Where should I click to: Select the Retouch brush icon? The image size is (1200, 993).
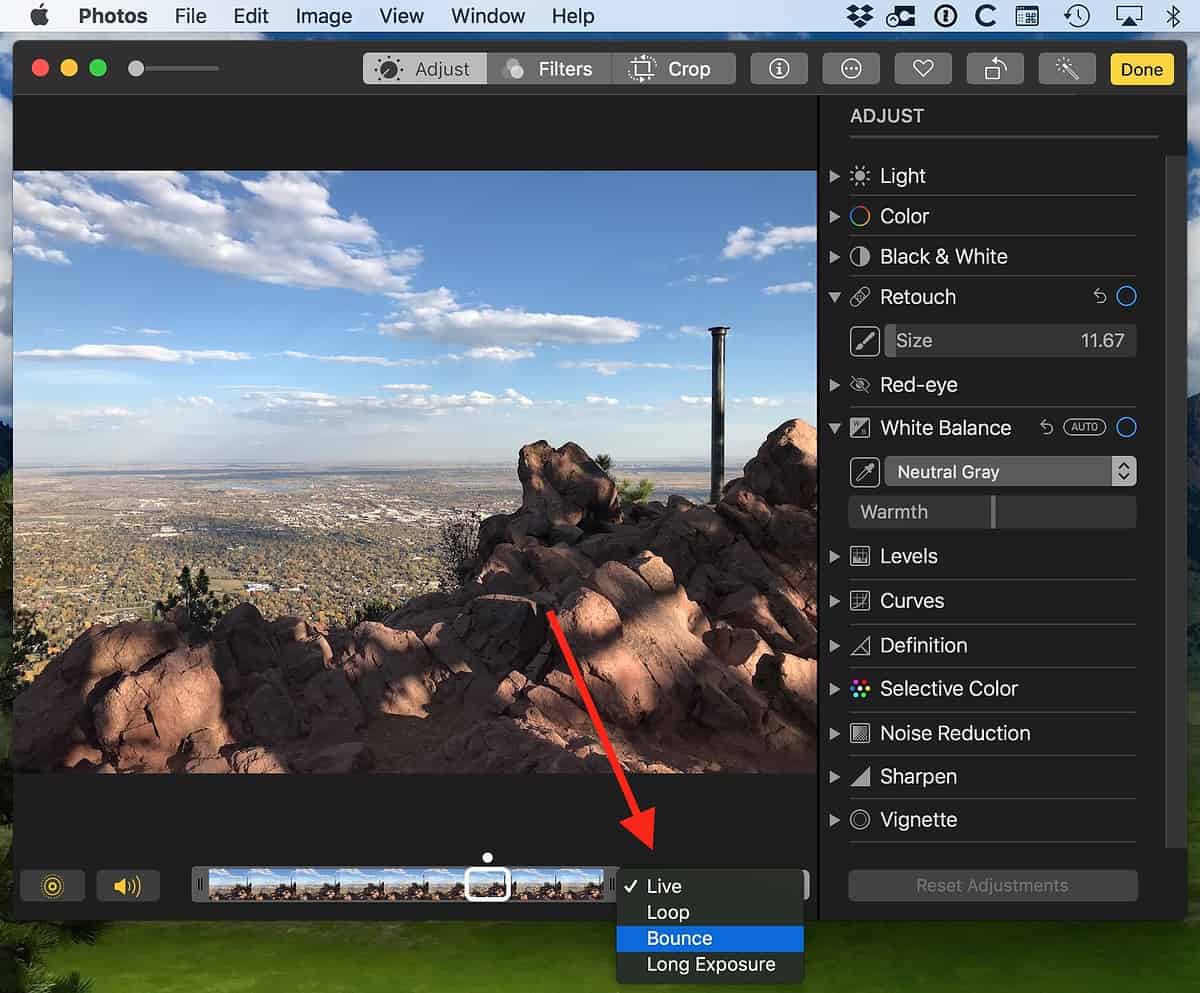click(x=865, y=341)
